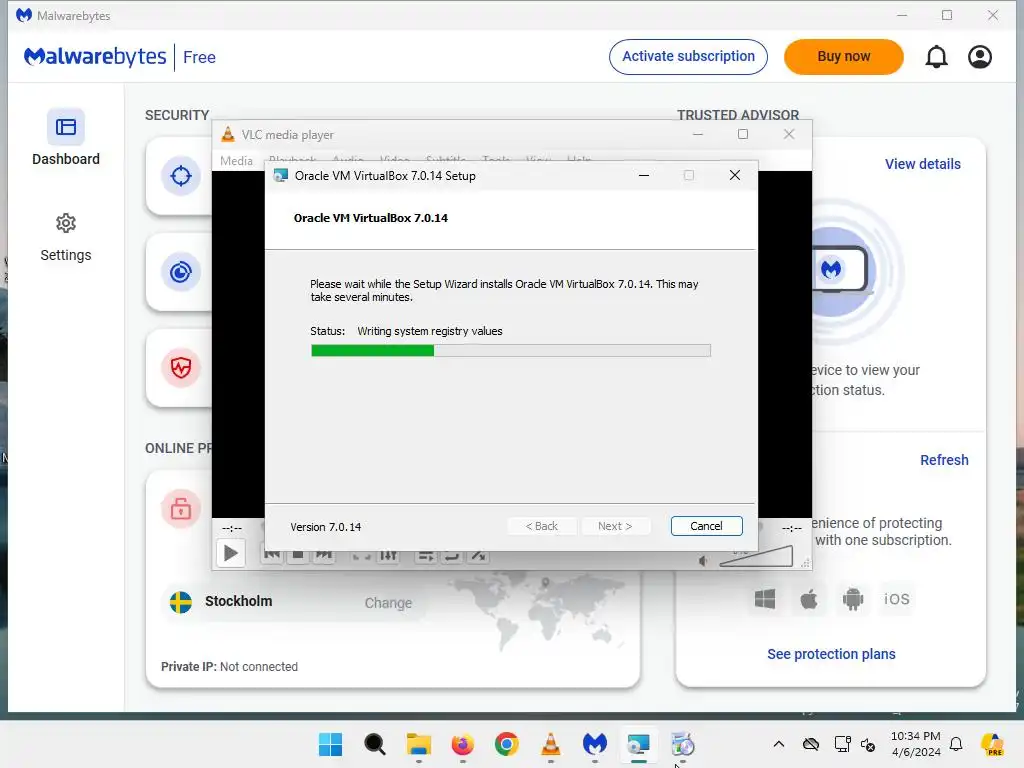Click Activate subscription button
Viewport: 1024px width, 768px height.
click(688, 57)
